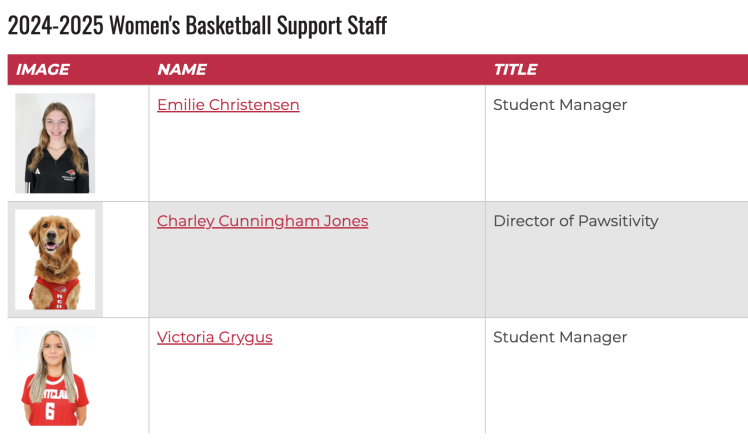This screenshot has height=440, width=748.
Task: Click the NAME column header
Action: (x=182, y=70)
